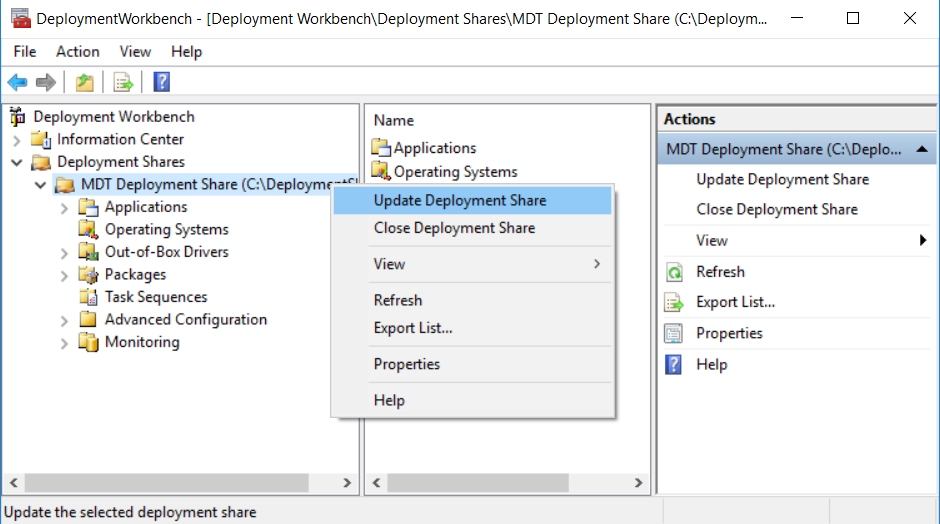Select Refresh in the context menu
940x524 pixels.
click(x=472, y=300)
